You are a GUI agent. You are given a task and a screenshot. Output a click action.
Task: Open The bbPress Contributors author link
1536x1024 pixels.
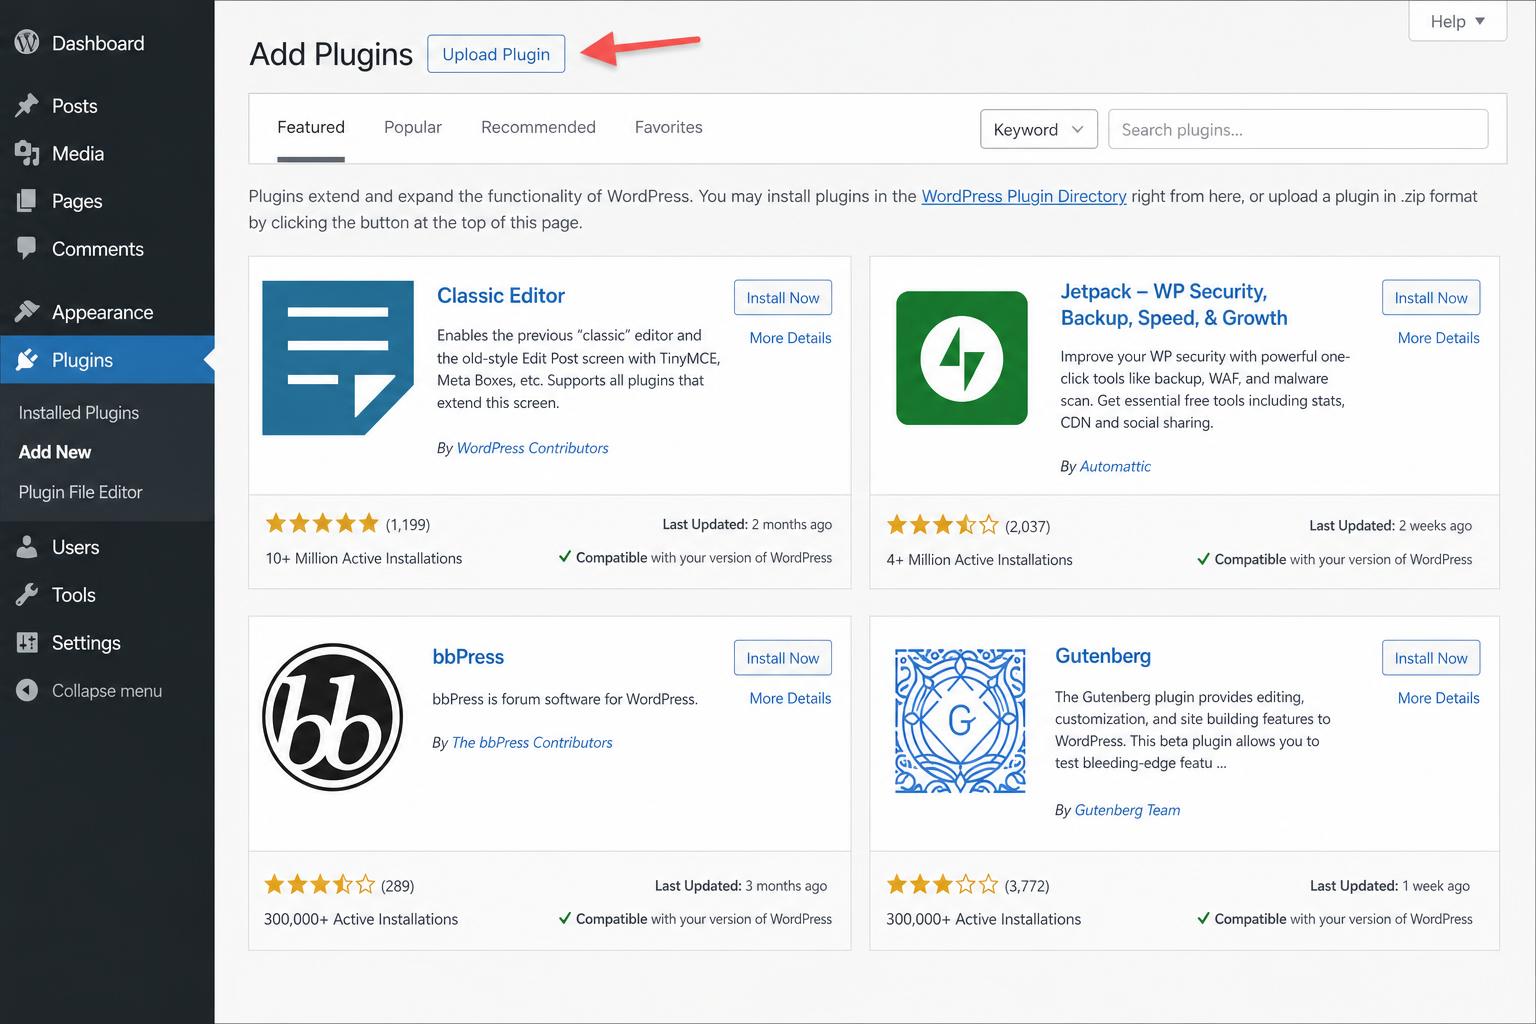(x=532, y=742)
